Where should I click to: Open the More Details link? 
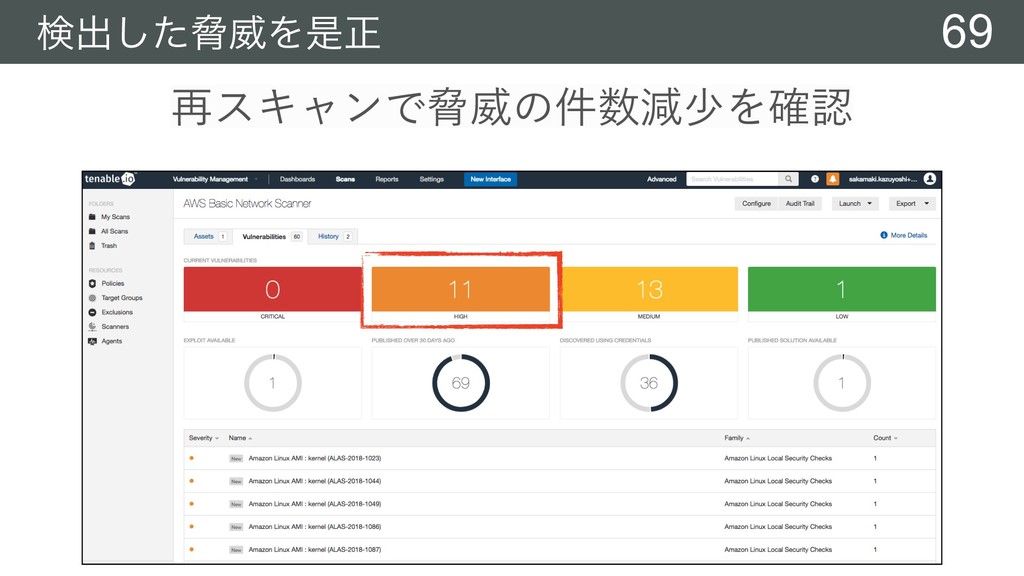(x=908, y=235)
